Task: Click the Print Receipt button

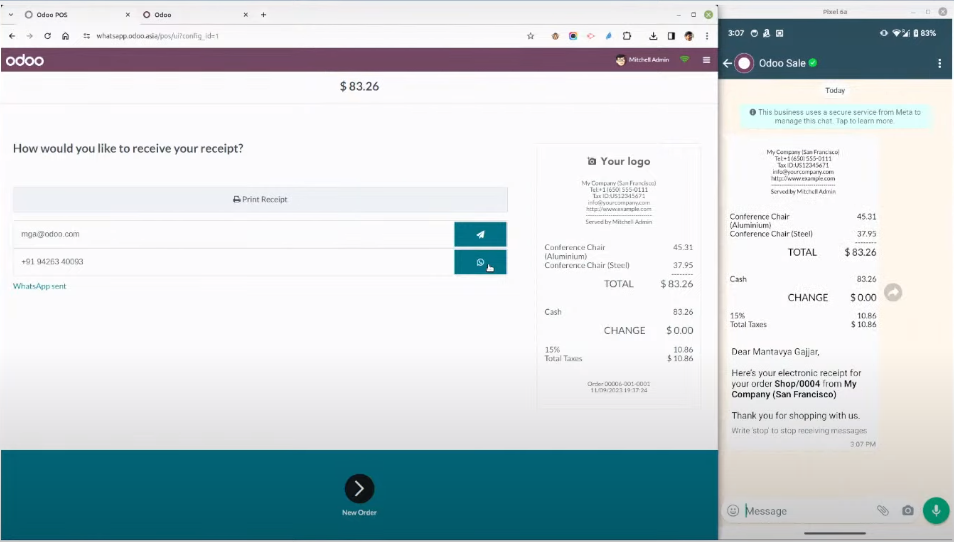Action: point(260,200)
